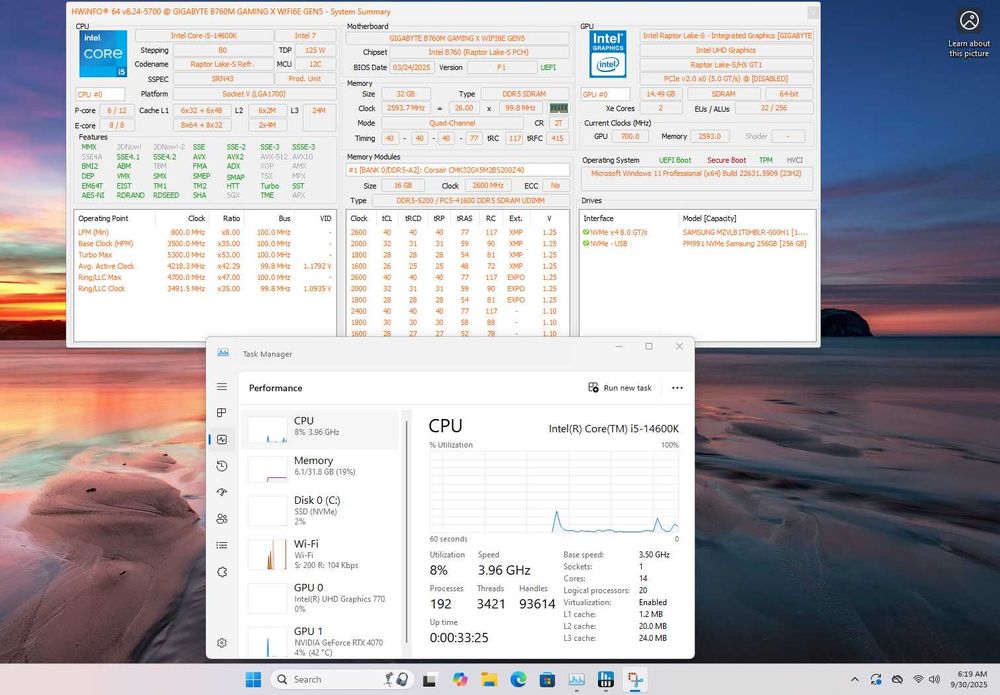
Task: Click the 3.96 GHz speed value
Action: point(504,570)
